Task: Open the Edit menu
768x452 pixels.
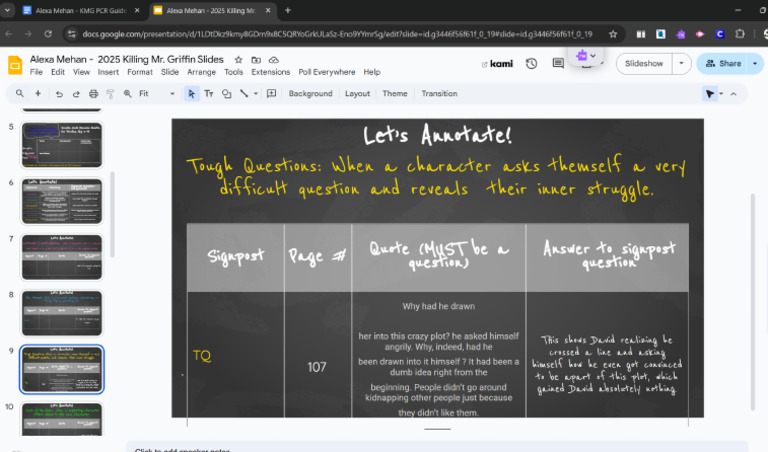Action: [58, 72]
